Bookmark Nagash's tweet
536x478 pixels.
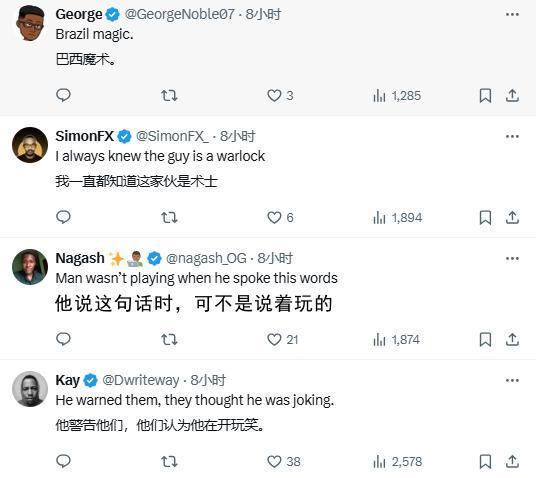point(485,340)
